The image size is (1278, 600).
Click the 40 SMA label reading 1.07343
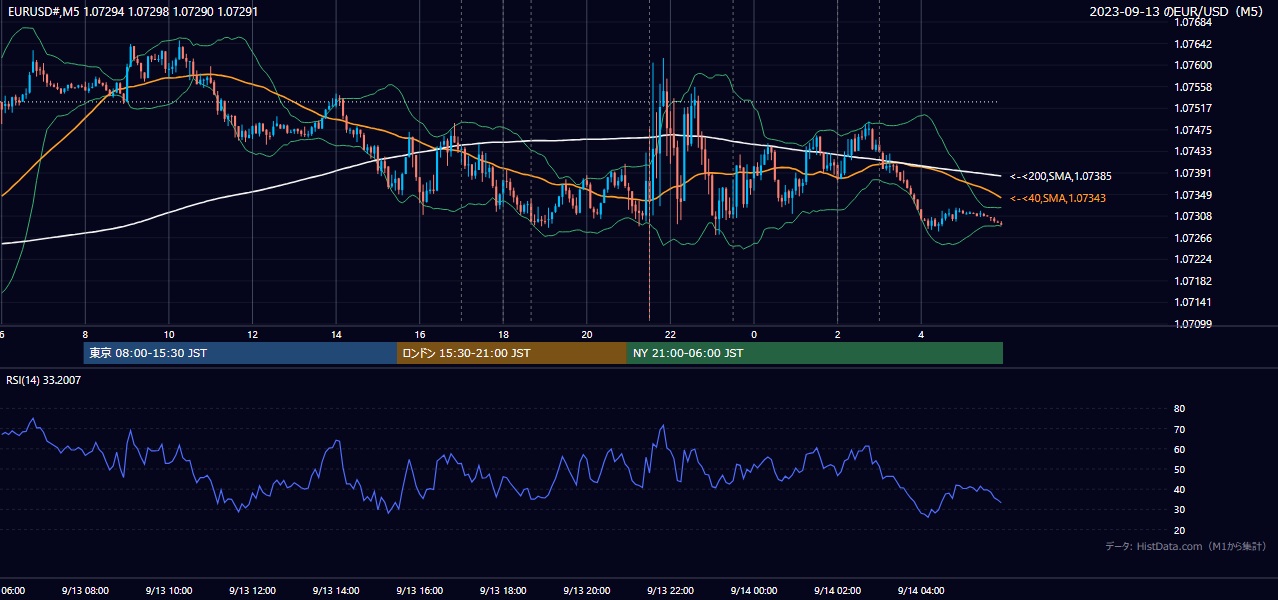tap(1058, 198)
